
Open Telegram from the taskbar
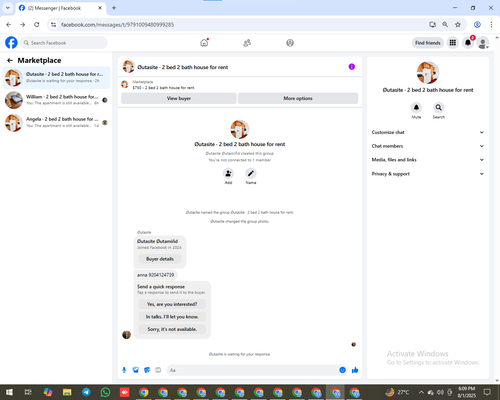(x=86, y=392)
